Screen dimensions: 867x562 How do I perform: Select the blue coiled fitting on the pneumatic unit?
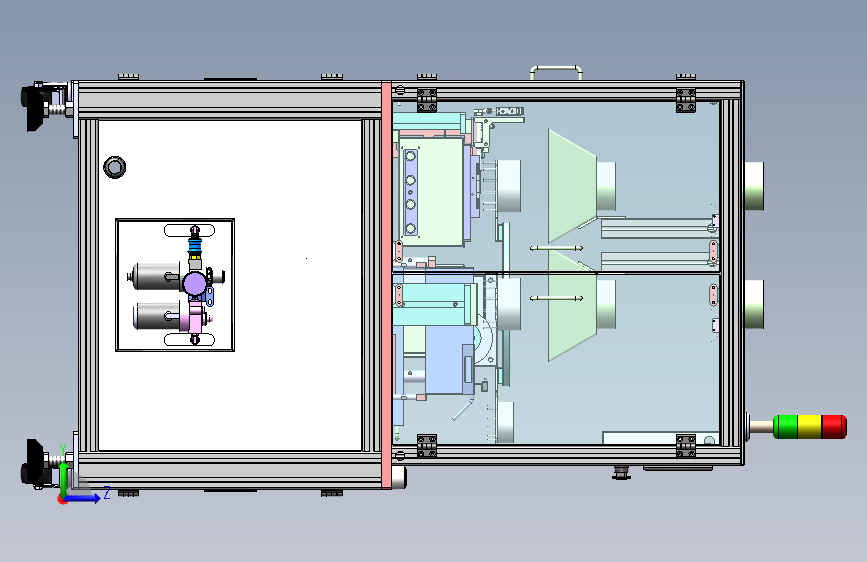click(195, 247)
